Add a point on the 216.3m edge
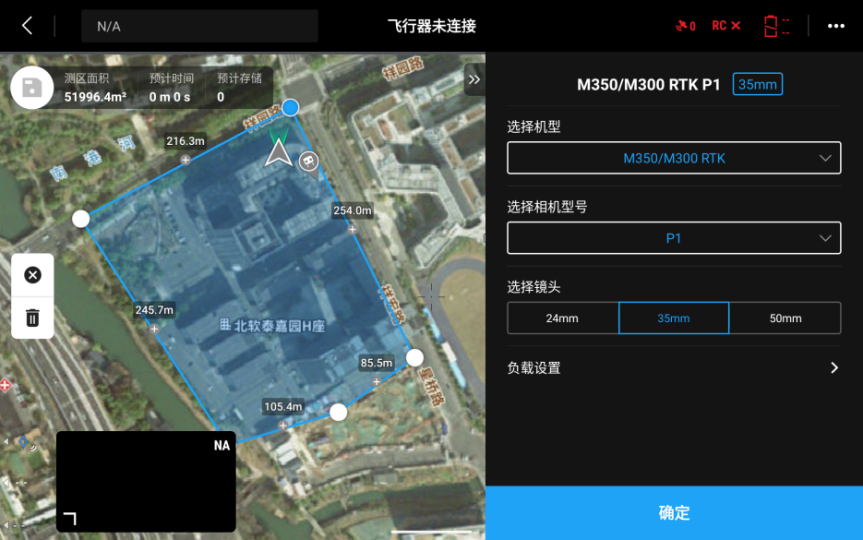 tap(185, 160)
